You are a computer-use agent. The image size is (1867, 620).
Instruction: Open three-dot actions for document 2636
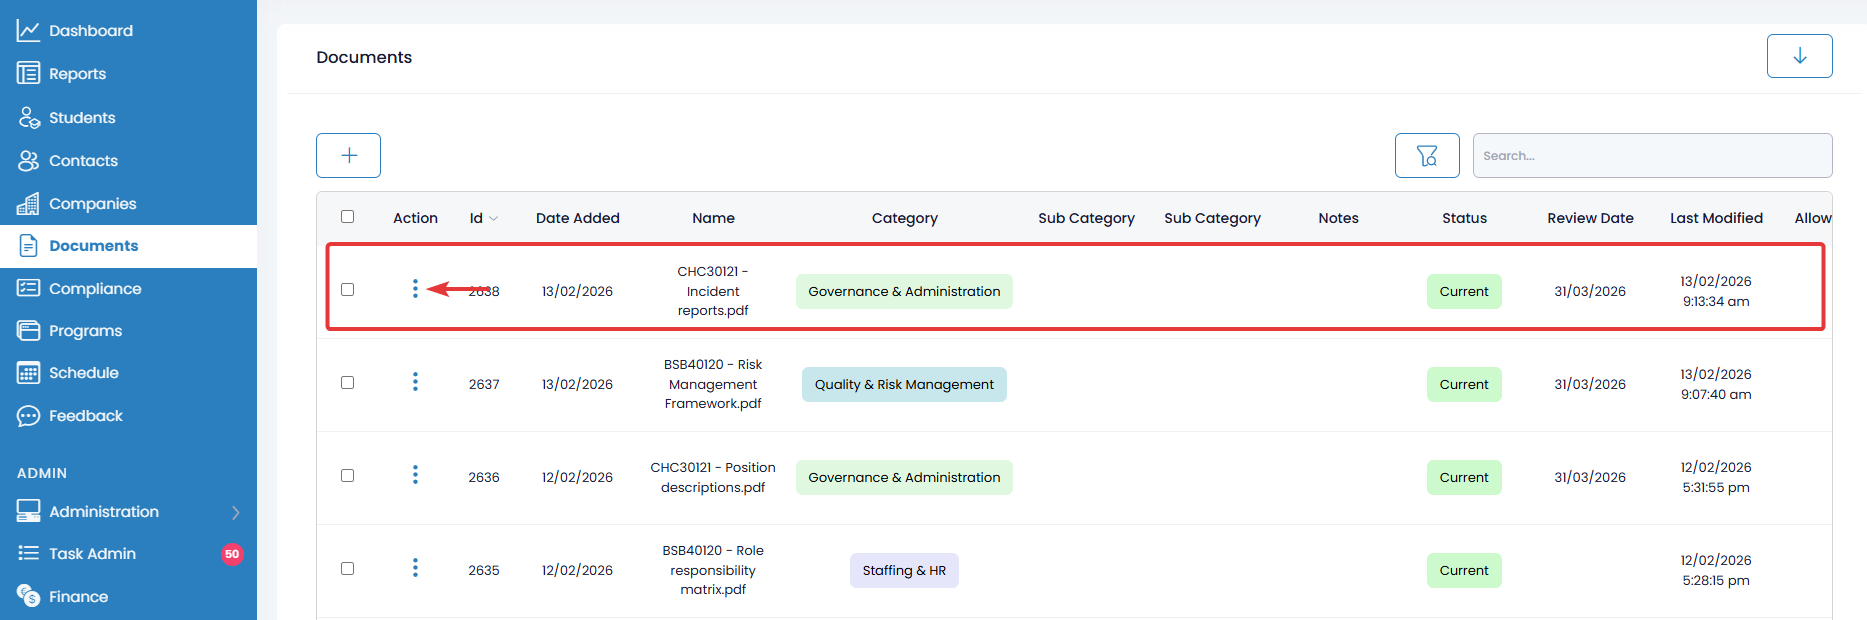(x=415, y=475)
